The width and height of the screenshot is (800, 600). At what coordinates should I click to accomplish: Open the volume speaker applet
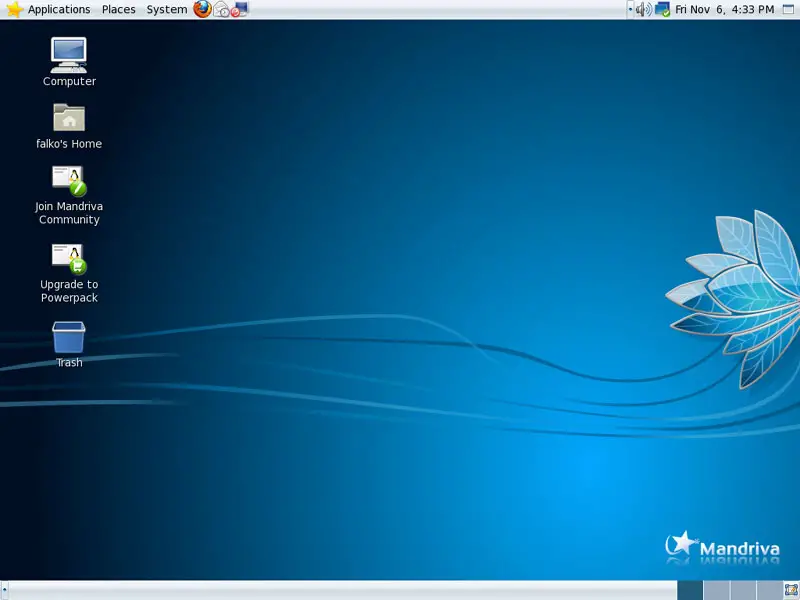click(643, 9)
